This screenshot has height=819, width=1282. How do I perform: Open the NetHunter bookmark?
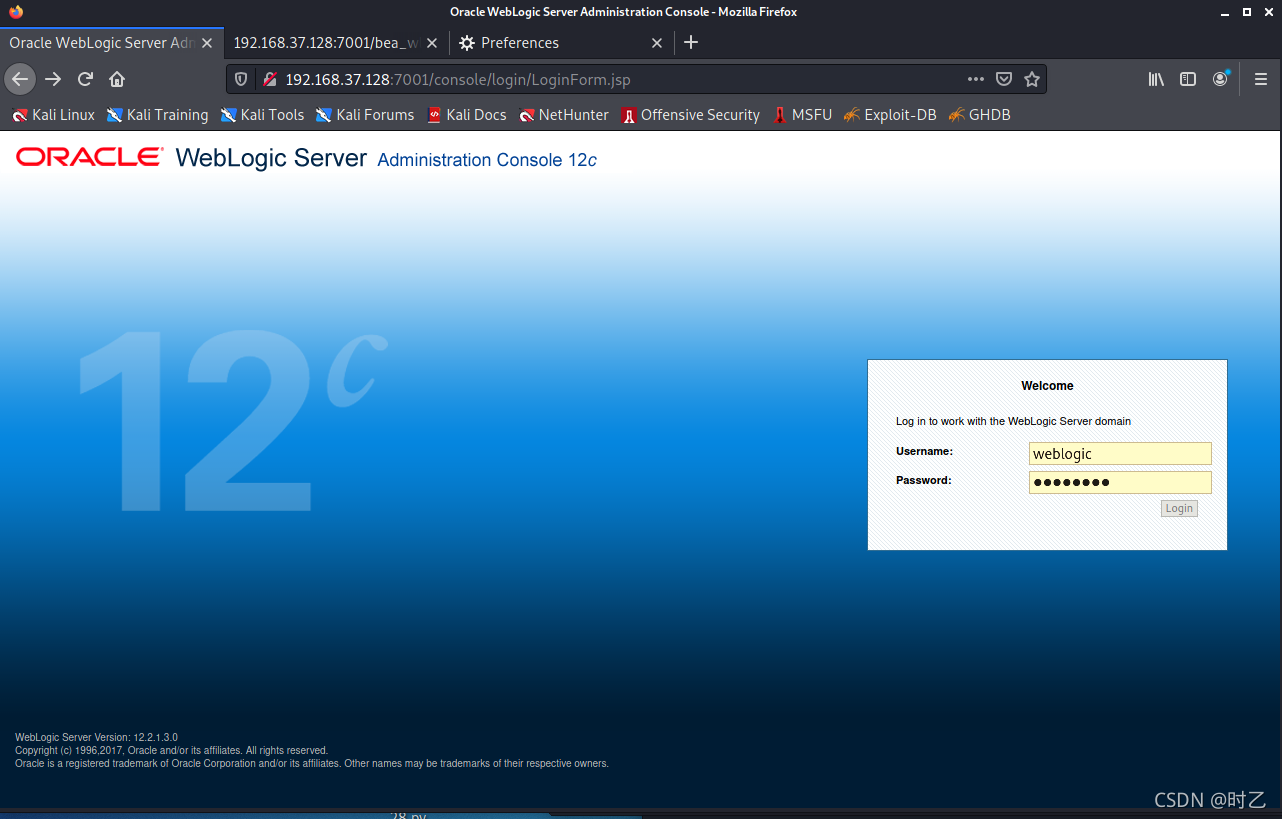click(564, 115)
